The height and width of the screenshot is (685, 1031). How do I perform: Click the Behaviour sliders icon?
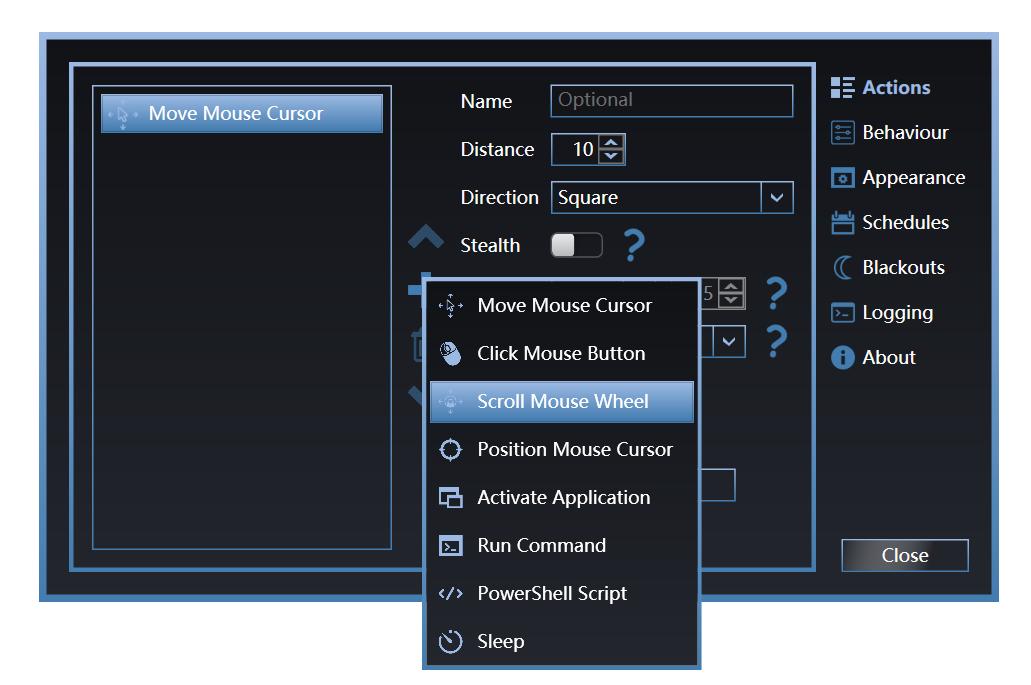click(842, 132)
